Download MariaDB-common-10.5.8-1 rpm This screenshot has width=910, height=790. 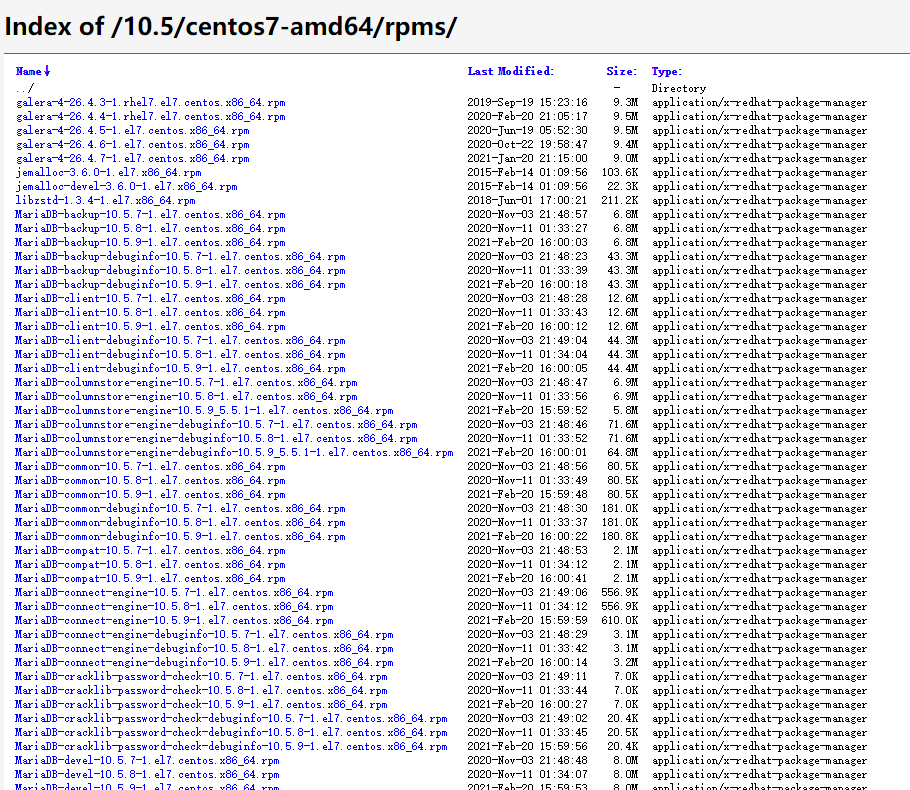click(150, 481)
